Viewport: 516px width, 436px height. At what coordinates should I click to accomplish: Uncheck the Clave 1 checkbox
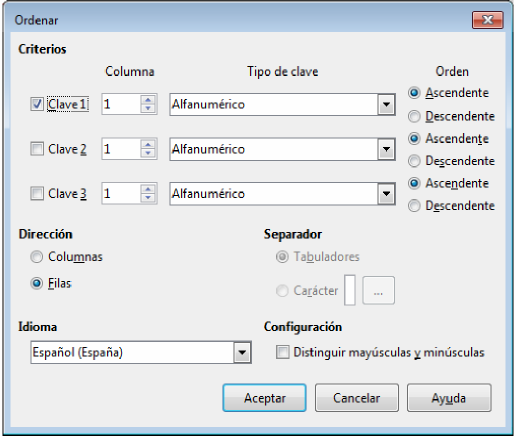tap(37, 104)
